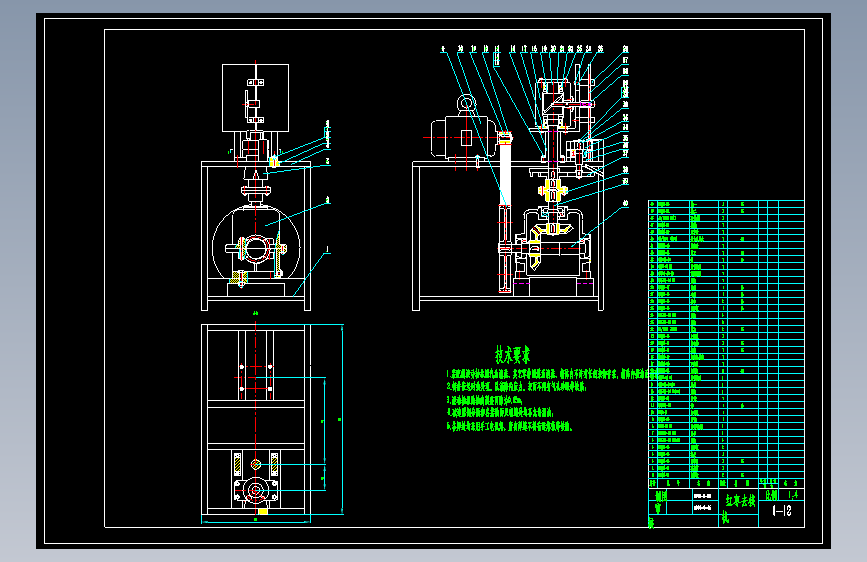
Task: Click the 制图 cell in title block
Action: [x=661, y=496]
